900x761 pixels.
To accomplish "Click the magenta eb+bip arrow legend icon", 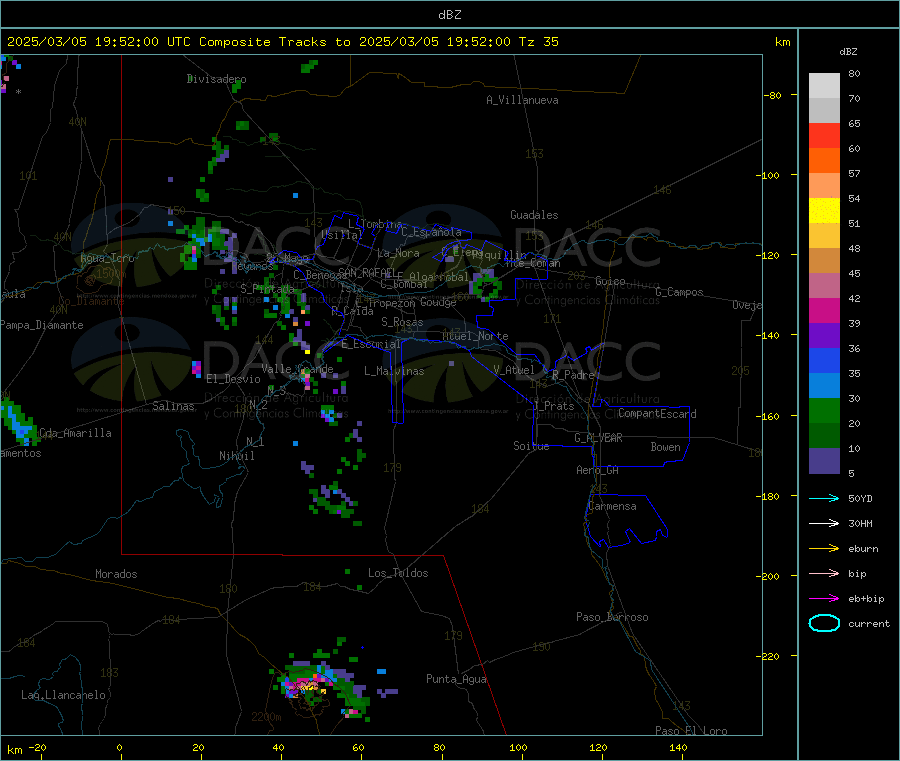I will (824, 599).
